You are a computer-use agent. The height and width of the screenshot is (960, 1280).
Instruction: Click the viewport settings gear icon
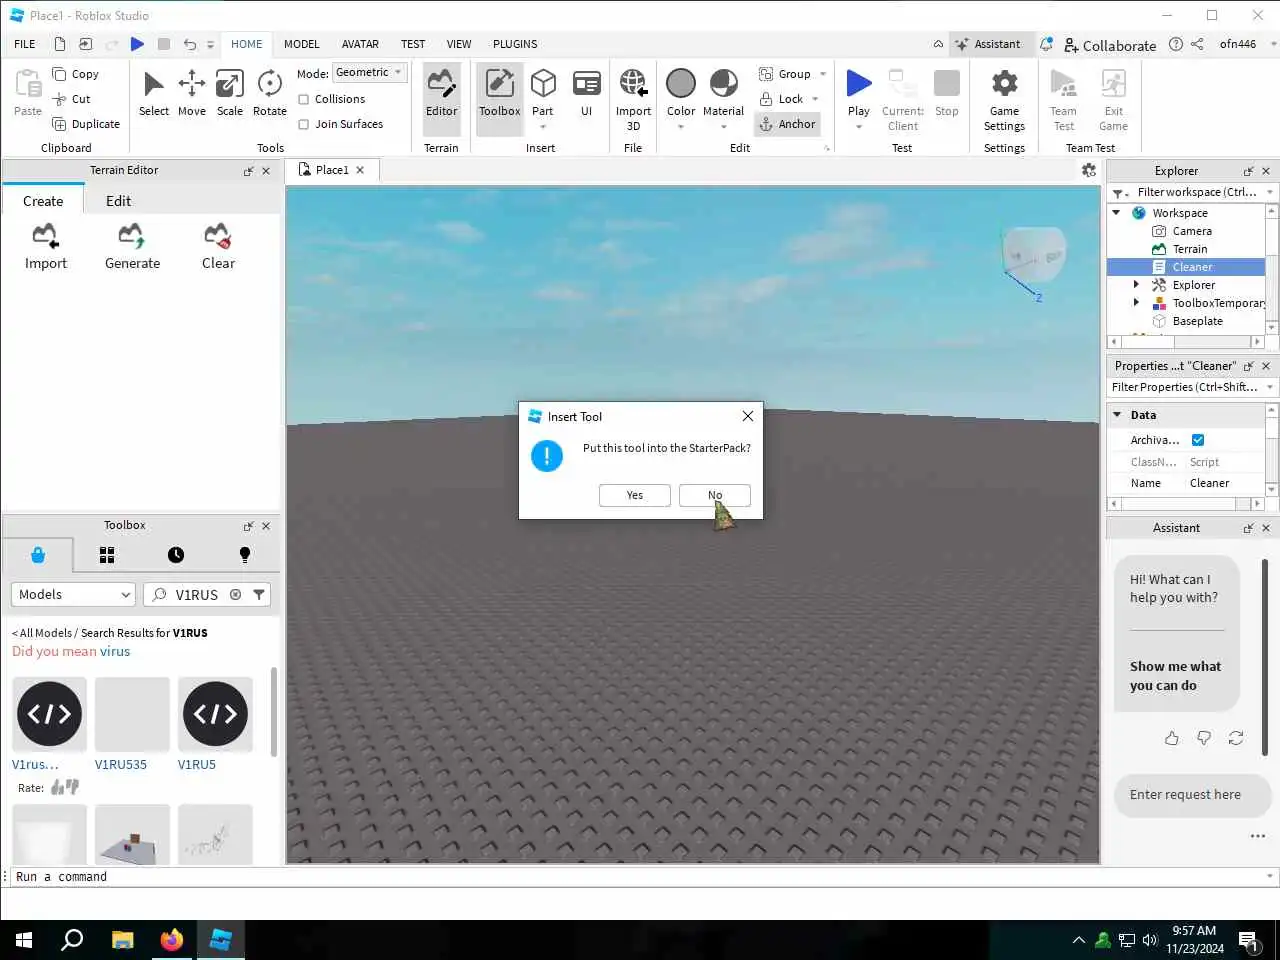pos(1089,170)
